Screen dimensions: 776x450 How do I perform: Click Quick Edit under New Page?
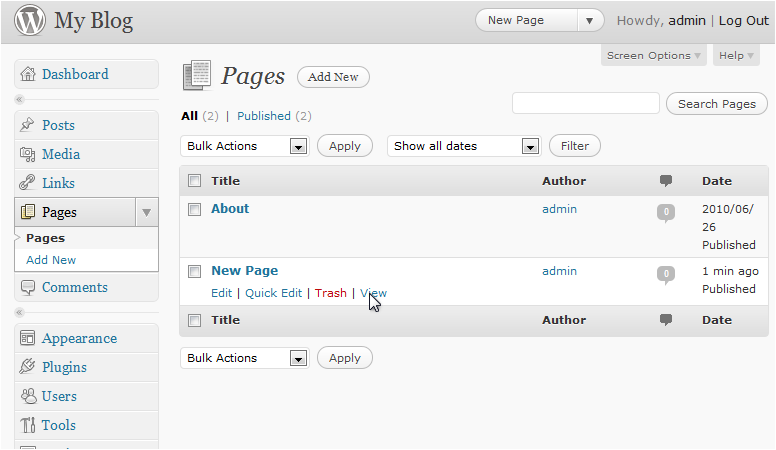tap(273, 293)
